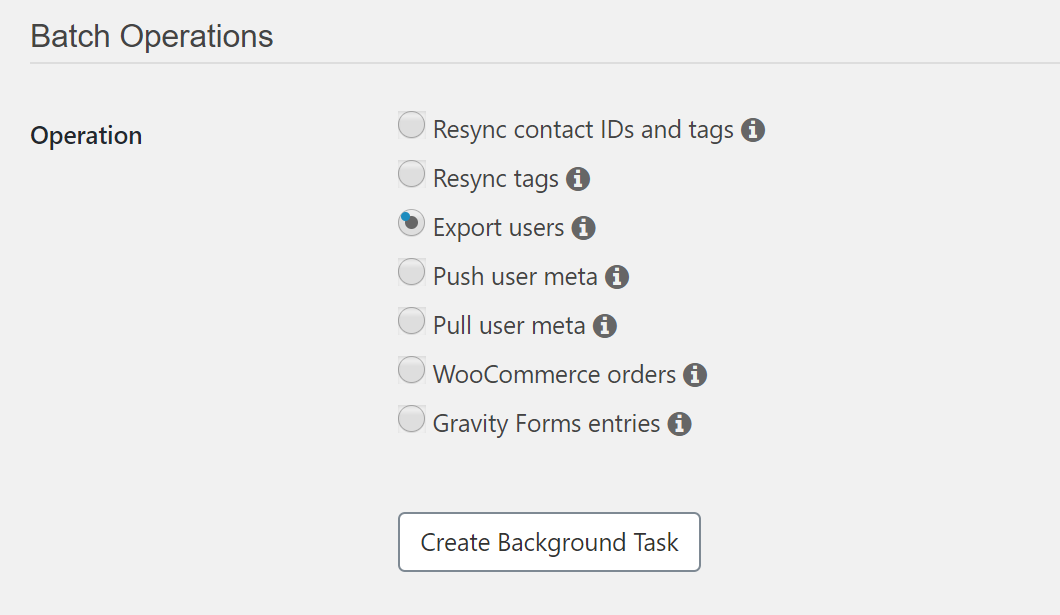This screenshot has width=1060, height=615.
Task: Click the WooCommerce orders label text
Action: pos(554,375)
